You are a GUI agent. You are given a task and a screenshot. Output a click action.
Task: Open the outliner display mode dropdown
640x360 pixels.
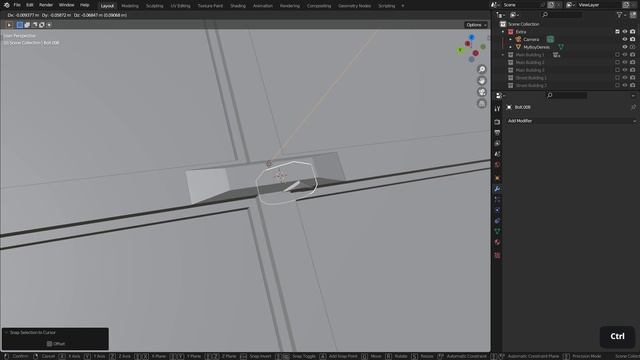[x=501, y=15]
